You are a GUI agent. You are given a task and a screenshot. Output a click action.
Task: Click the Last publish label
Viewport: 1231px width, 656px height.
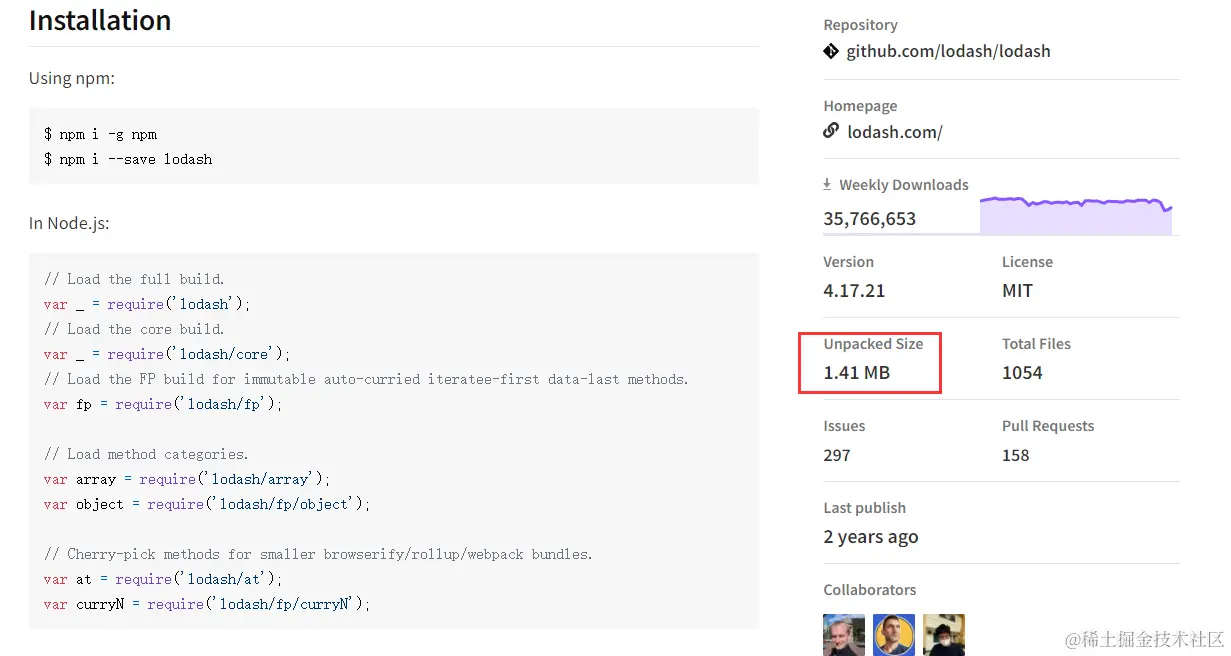pyautogui.click(x=864, y=508)
